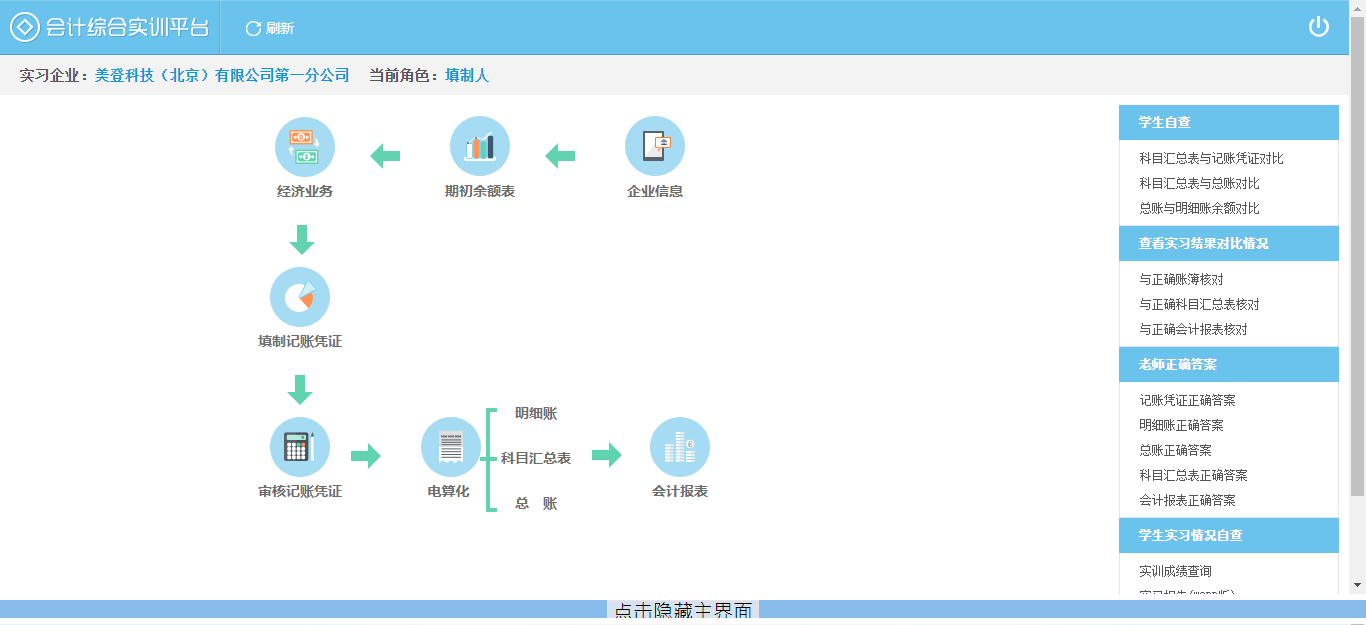The height and width of the screenshot is (625, 1366).
Task: Open the 电算化 receipt icon
Action: (x=450, y=447)
